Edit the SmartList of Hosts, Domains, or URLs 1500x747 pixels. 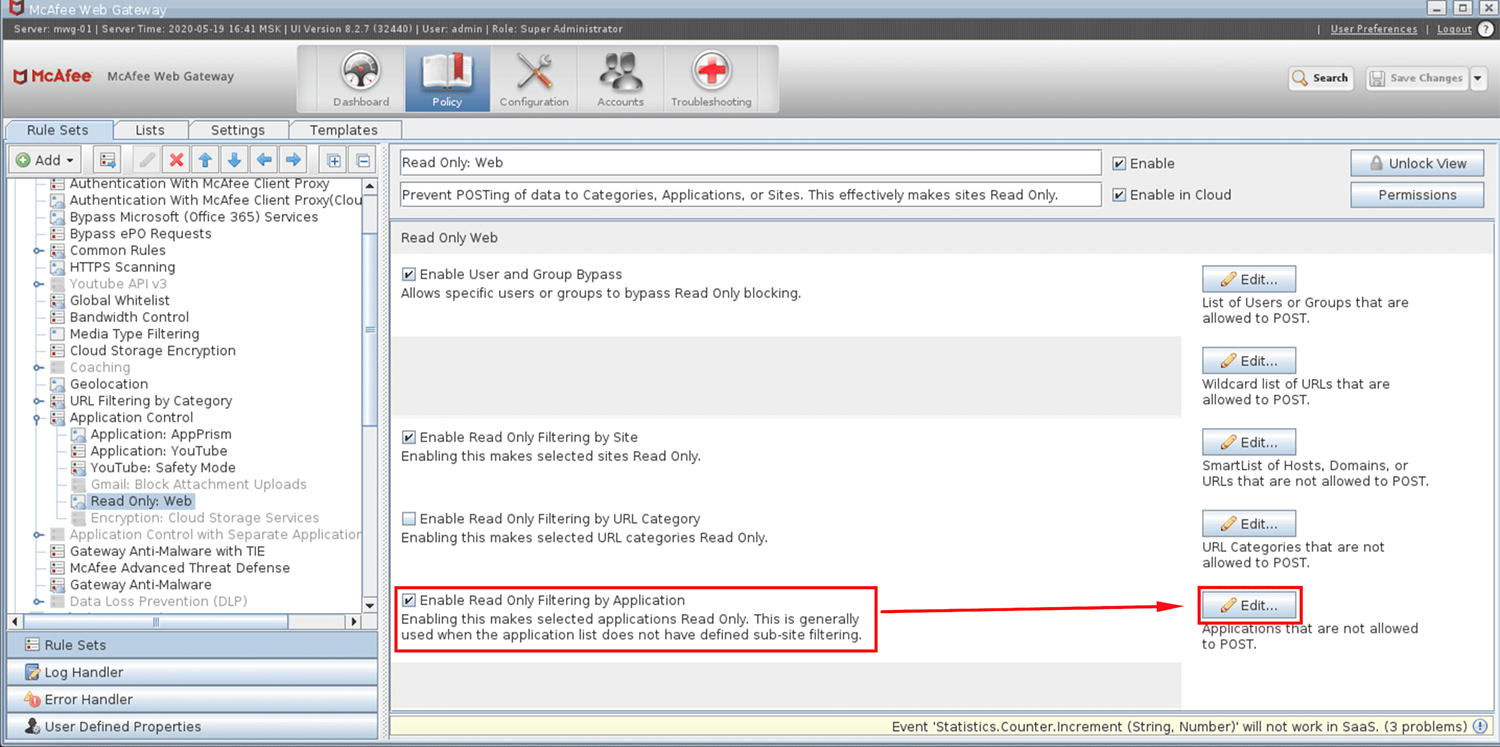pyautogui.click(x=1249, y=442)
